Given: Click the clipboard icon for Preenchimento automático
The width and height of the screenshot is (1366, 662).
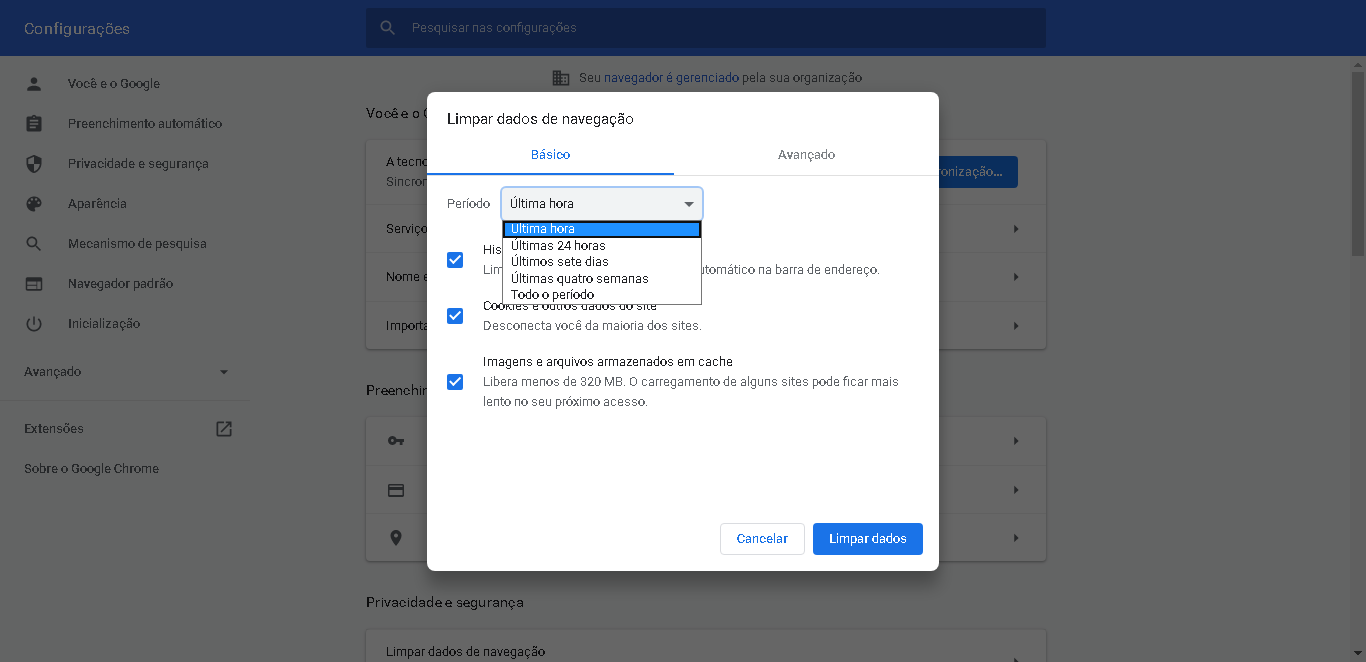Looking at the screenshot, I should click(x=34, y=124).
